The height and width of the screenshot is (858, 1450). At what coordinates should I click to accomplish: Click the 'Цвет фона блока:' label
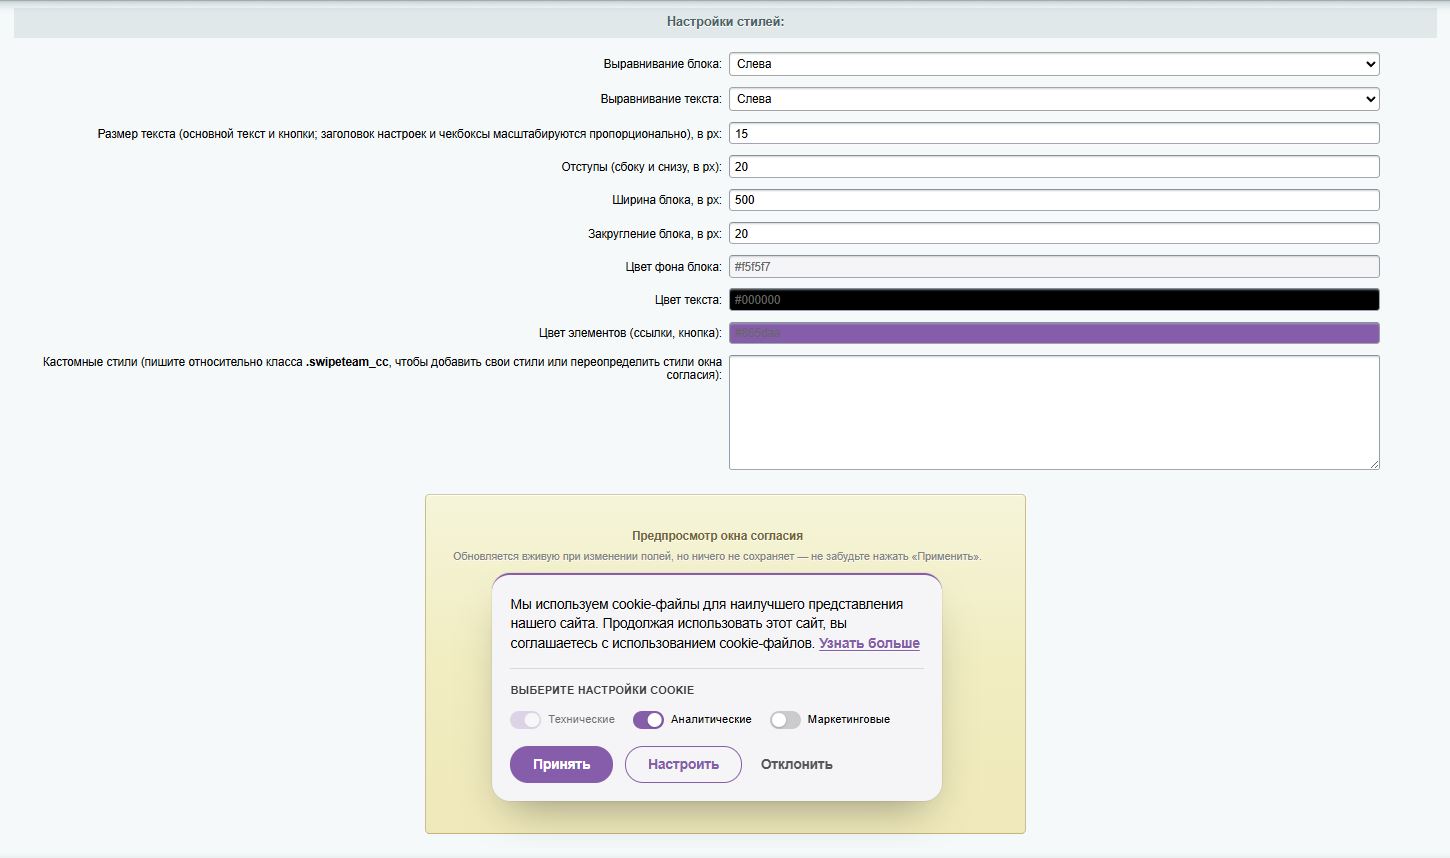(x=673, y=267)
